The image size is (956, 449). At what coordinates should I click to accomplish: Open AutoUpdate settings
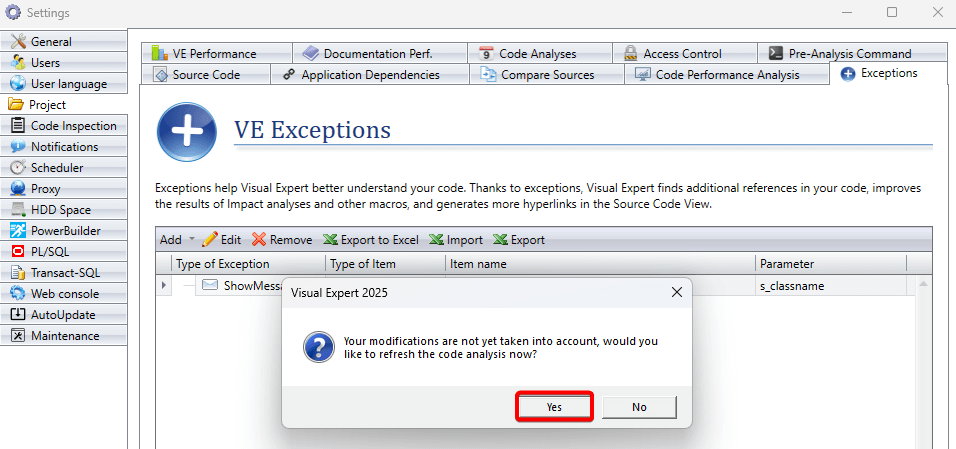pos(63,315)
